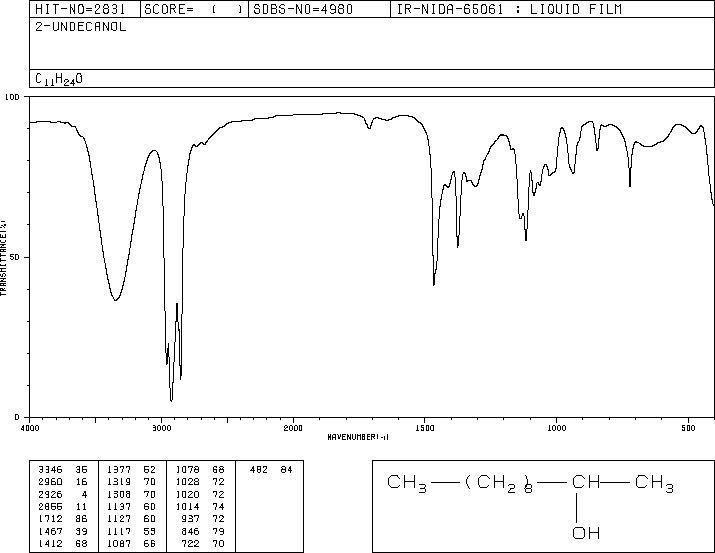Click the compound name 2-UNDECANOL
This screenshot has height=553, width=715.
pyautogui.click(x=80, y=27)
